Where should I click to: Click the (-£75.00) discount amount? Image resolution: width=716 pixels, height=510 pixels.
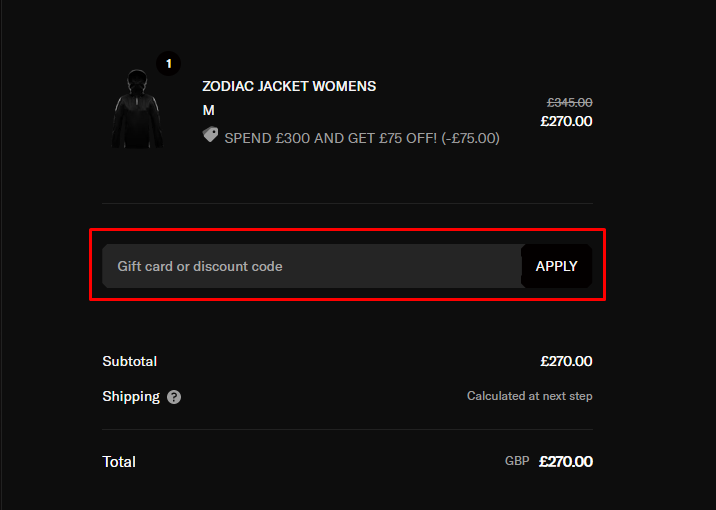(x=474, y=138)
